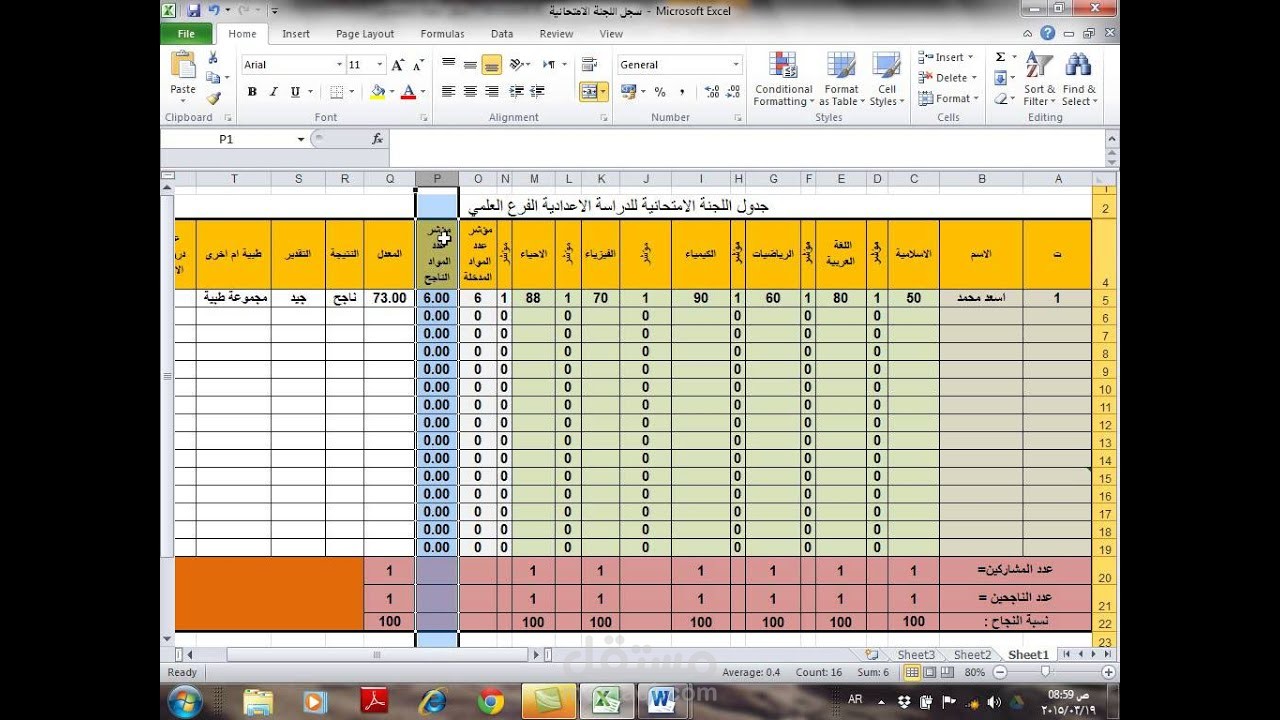The image size is (1280, 720).
Task: Toggle bold formatting
Action: click(x=252, y=92)
